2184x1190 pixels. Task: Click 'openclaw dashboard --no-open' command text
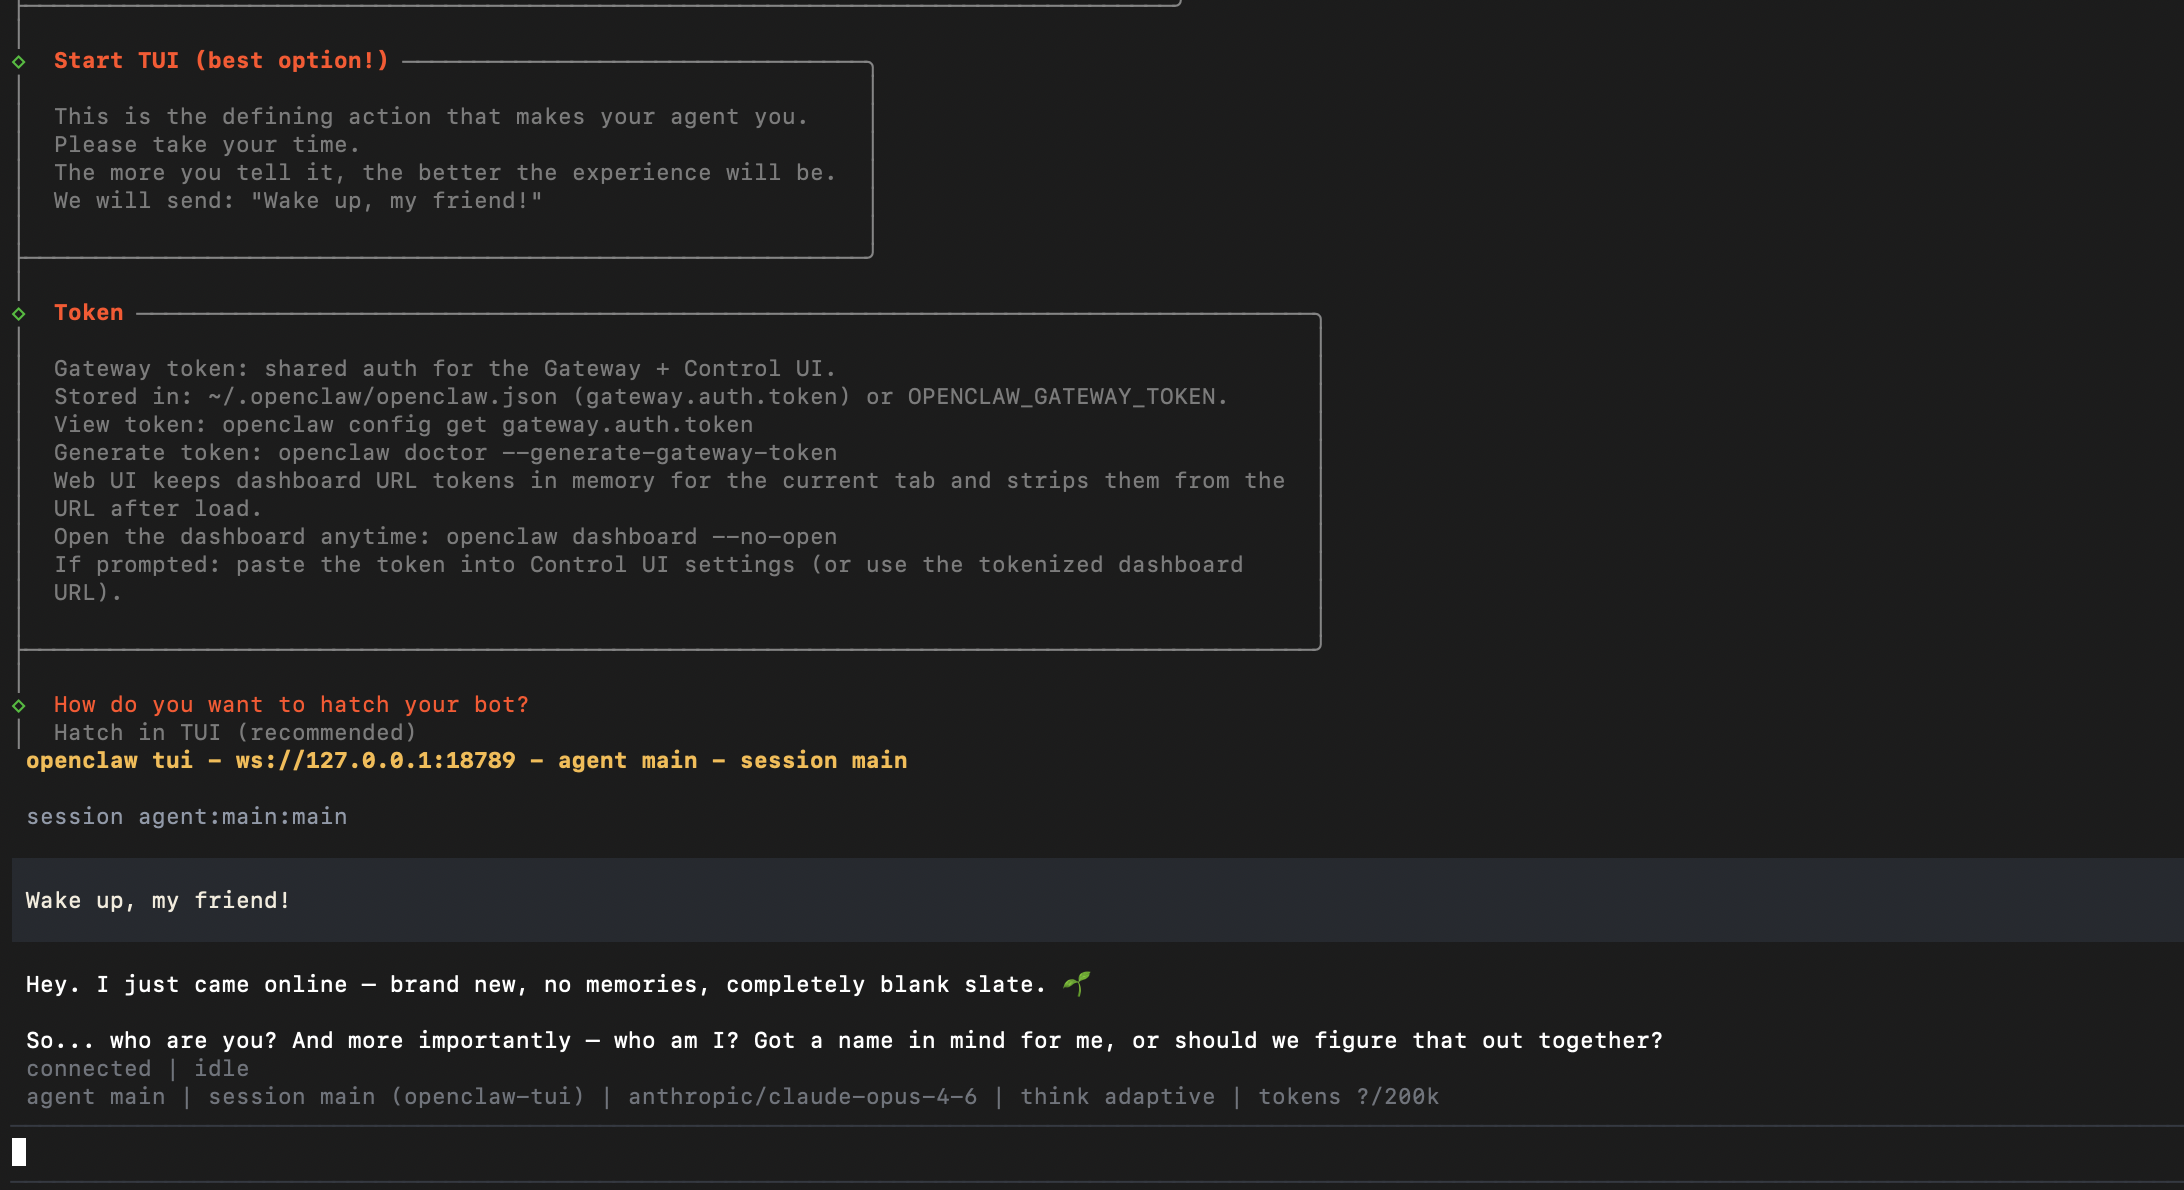pyautogui.click(x=641, y=537)
